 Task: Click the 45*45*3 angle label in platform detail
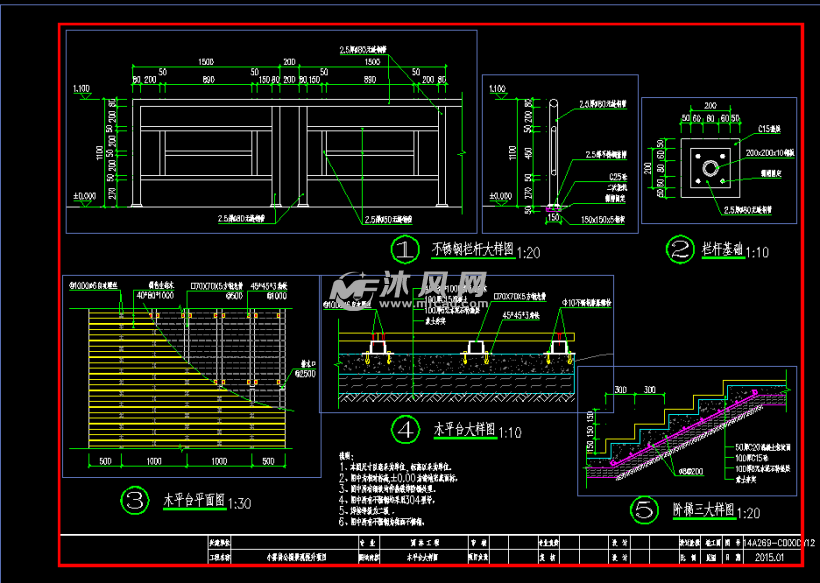pyautogui.click(x=521, y=316)
